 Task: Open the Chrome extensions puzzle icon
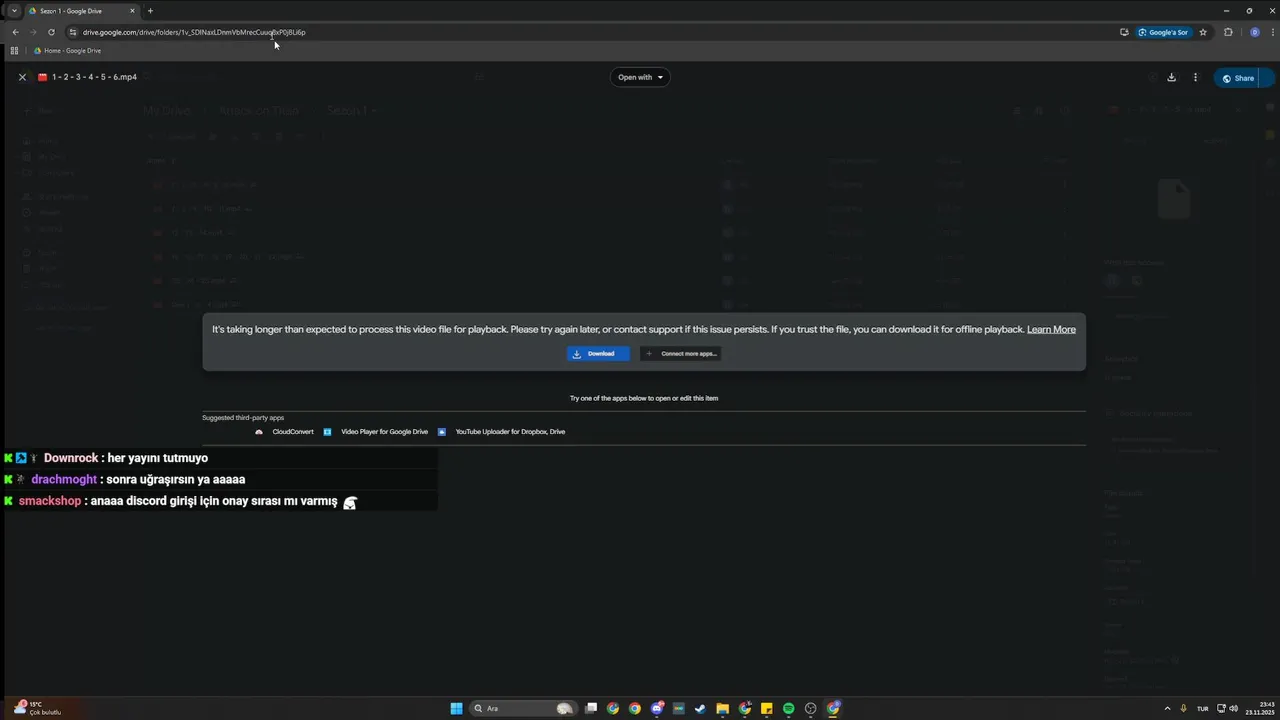coord(1229,32)
